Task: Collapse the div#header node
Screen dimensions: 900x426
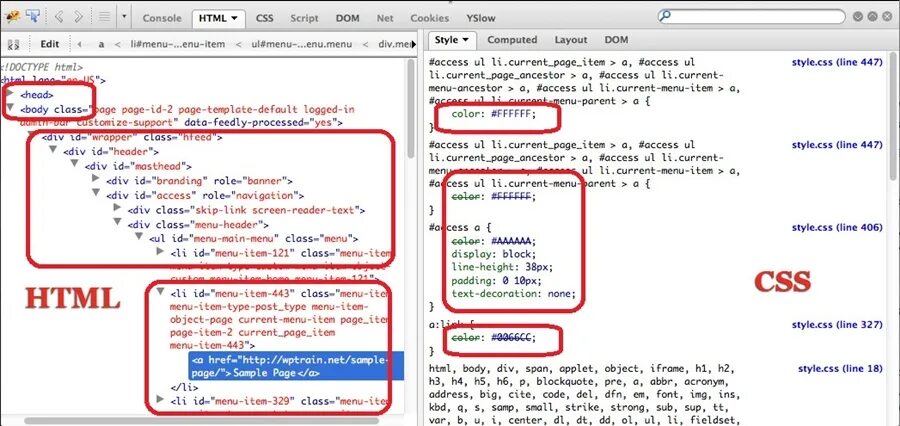Action: 53,149
